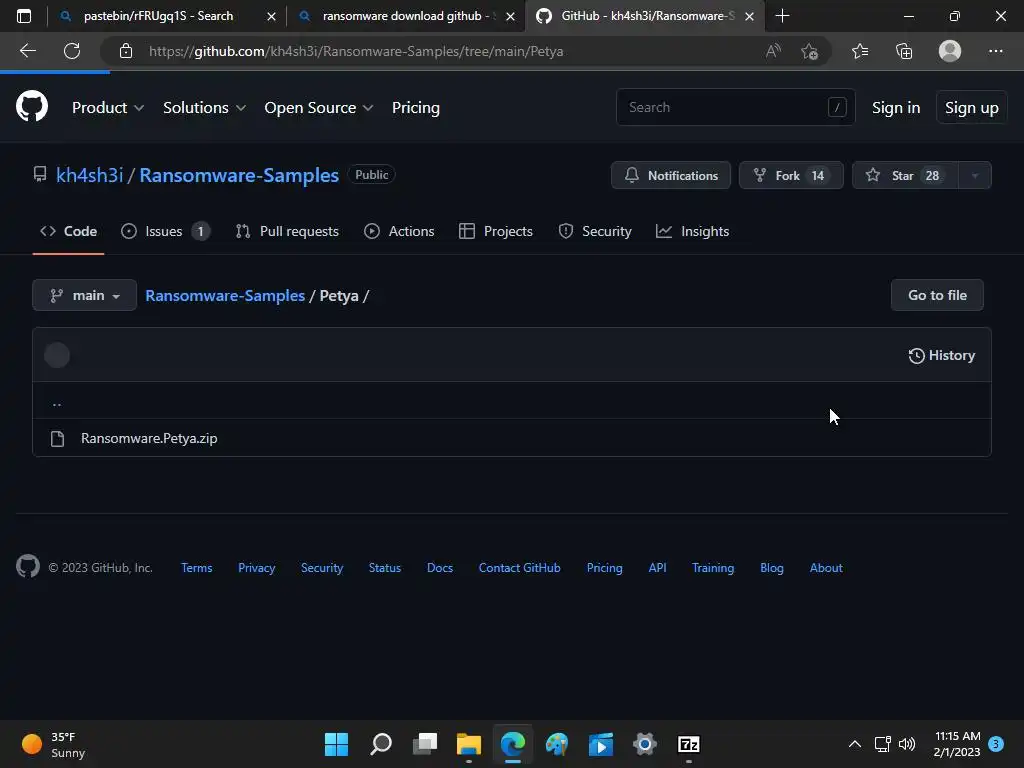The width and height of the screenshot is (1024, 768).
Task: Open volume control in system tray
Action: [x=907, y=744]
